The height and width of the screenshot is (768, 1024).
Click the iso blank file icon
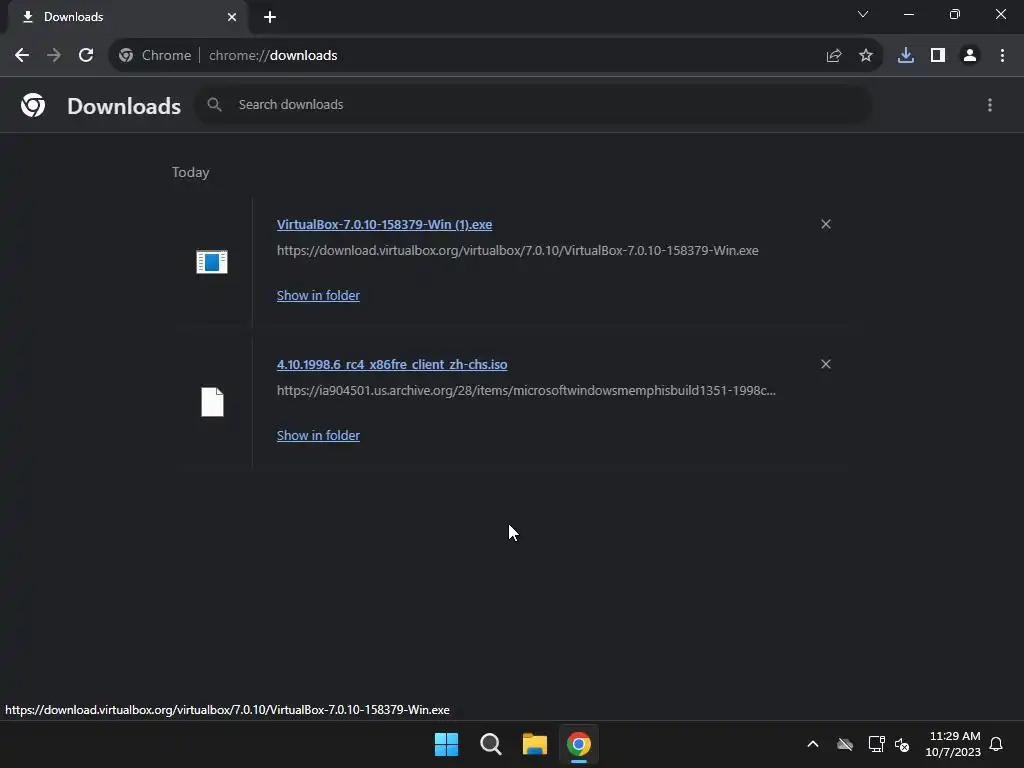212,402
